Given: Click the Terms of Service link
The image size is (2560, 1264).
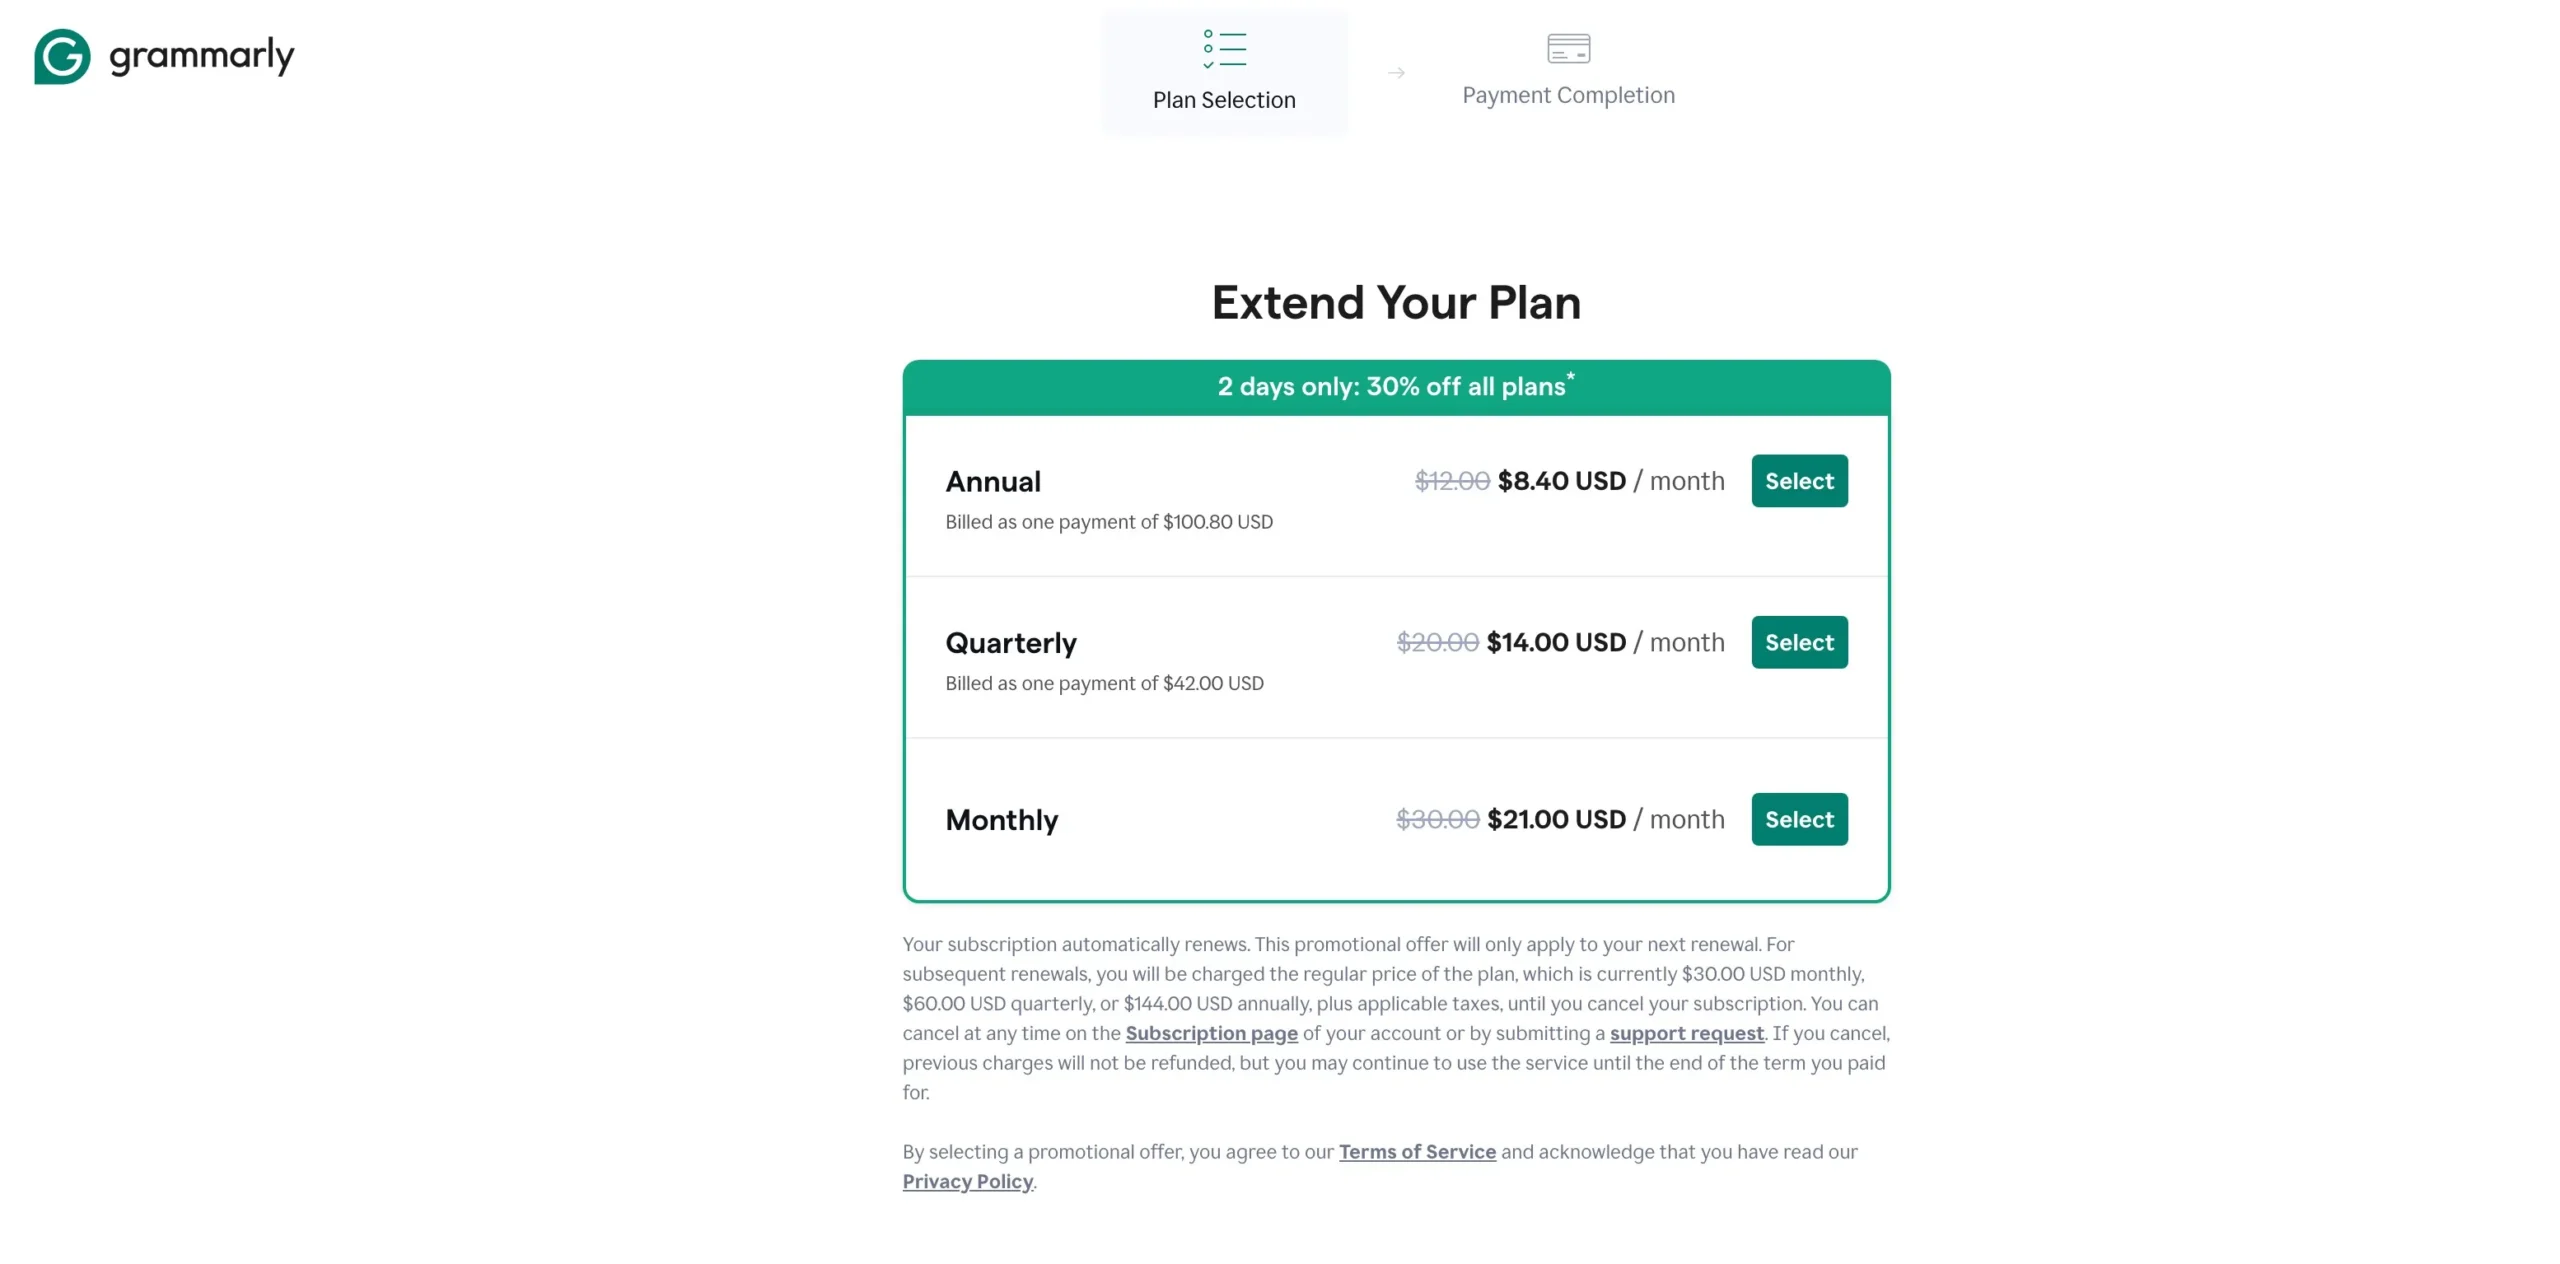Looking at the screenshot, I should (1416, 1153).
